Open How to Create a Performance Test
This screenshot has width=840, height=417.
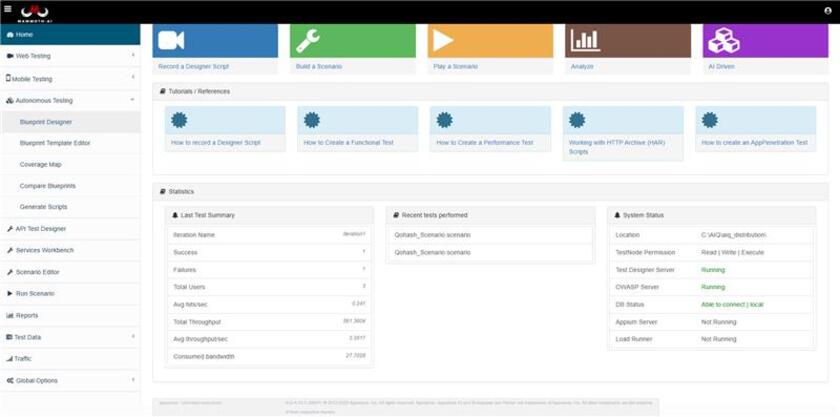click(x=485, y=143)
